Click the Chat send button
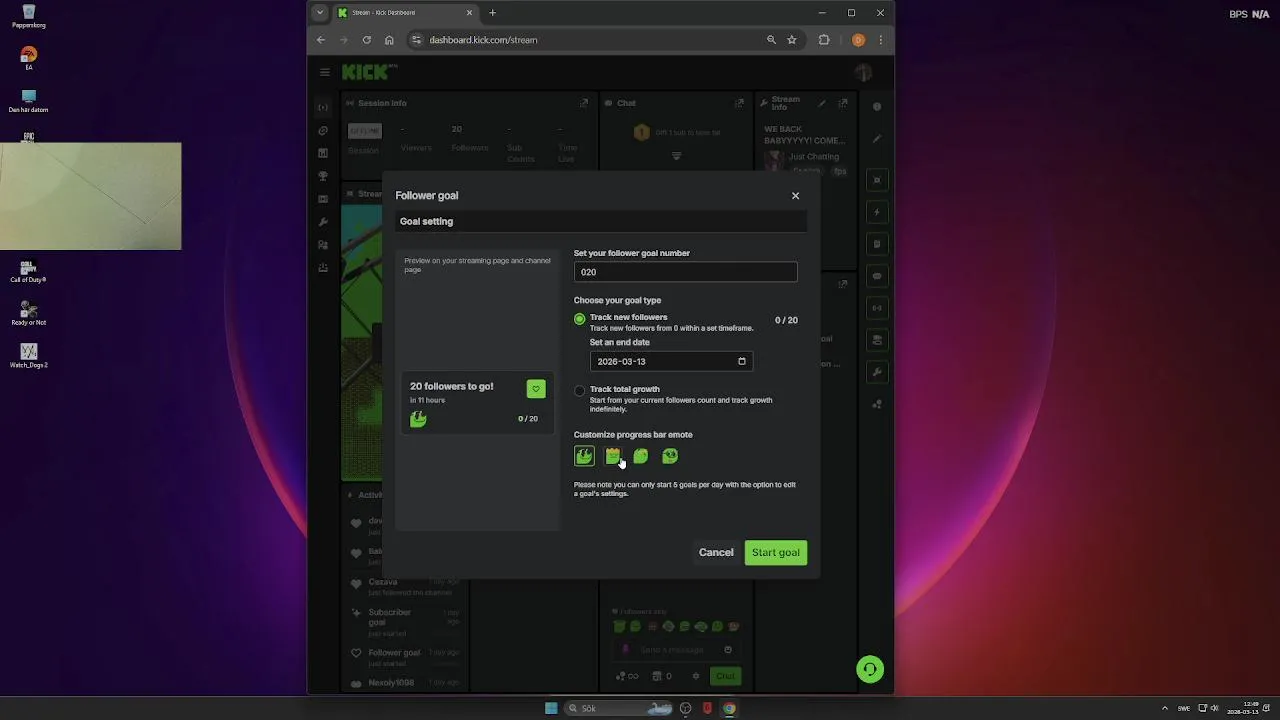Viewport: 1280px width, 720px height. click(725, 676)
